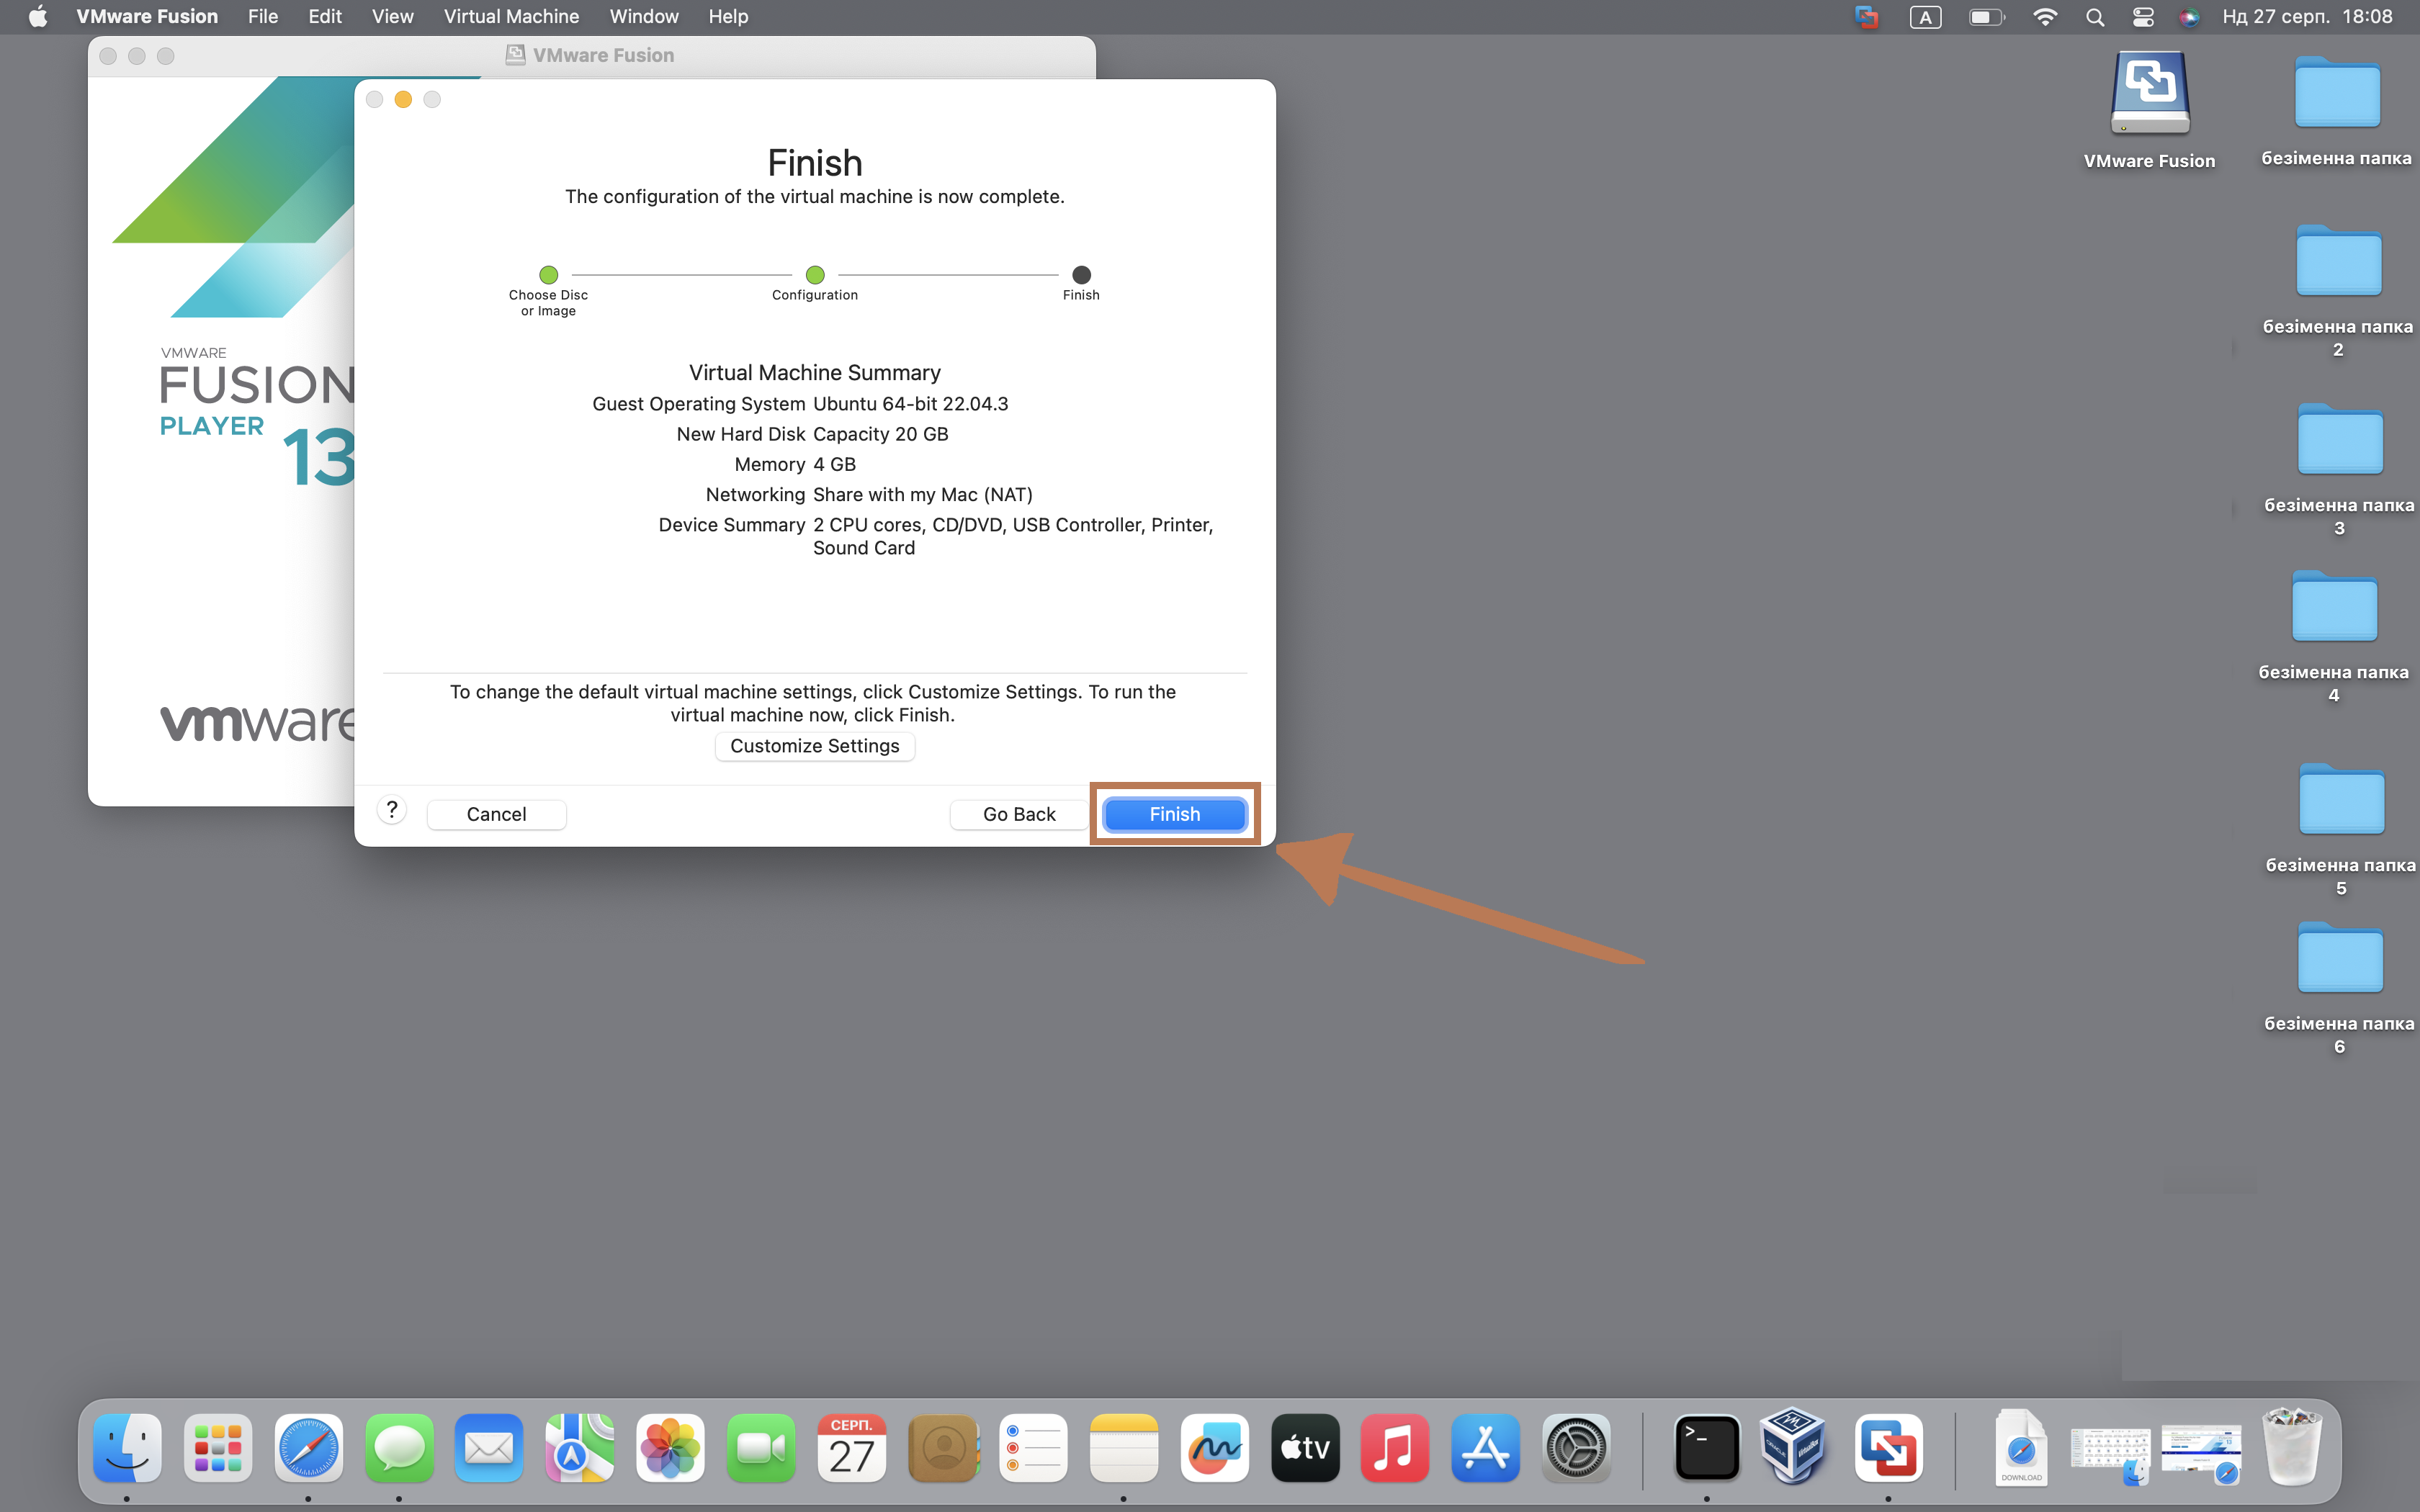Open the Virtual Machine menu
The height and width of the screenshot is (1512, 2420).
[x=511, y=16]
